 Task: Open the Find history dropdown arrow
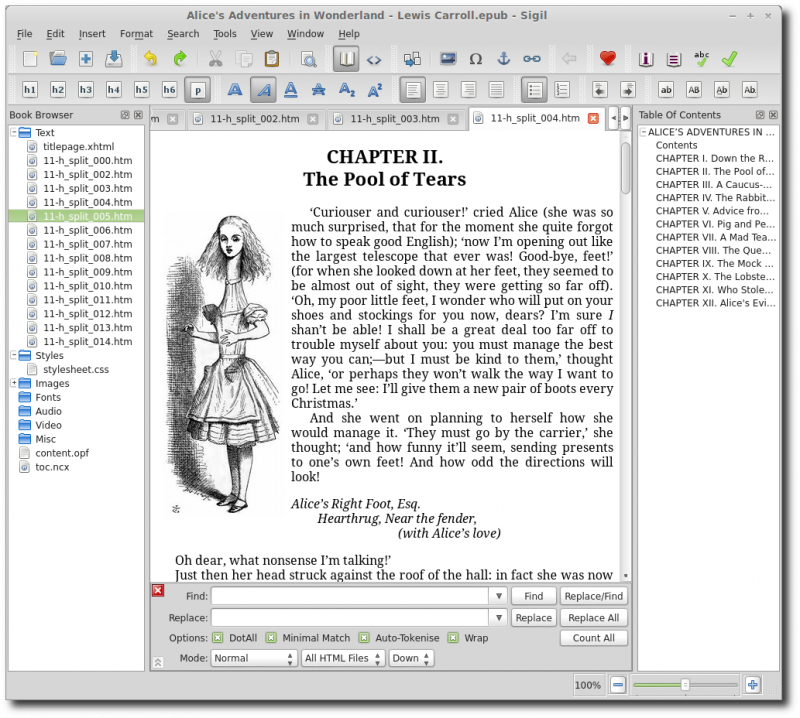tap(498, 596)
